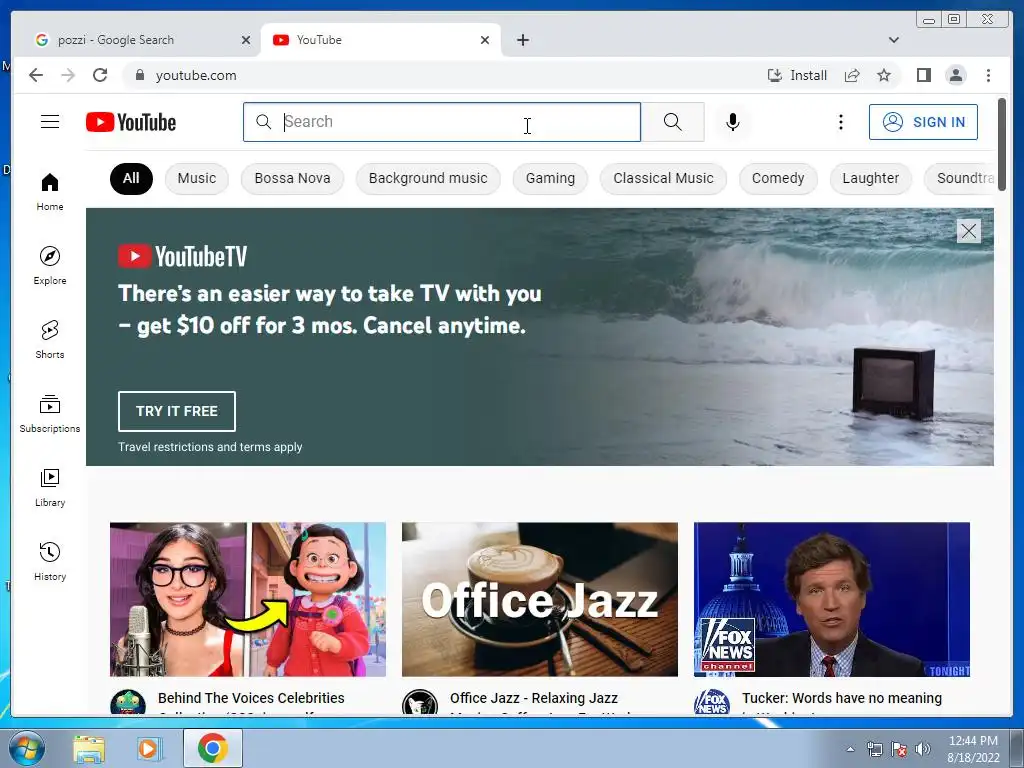This screenshot has width=1024, height=768.
Task: Click TRY IT FREE button
Action: tap(176, 411)
